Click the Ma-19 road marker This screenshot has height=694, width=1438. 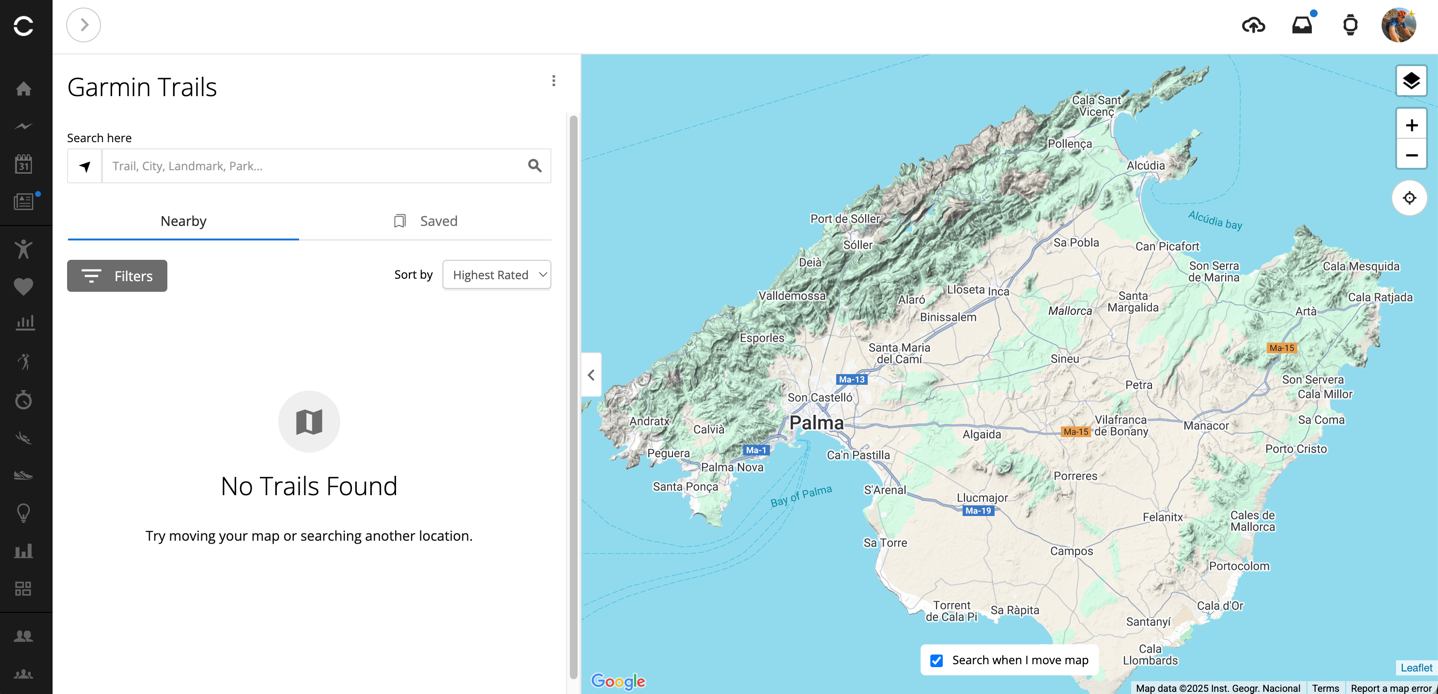[978, 511]
